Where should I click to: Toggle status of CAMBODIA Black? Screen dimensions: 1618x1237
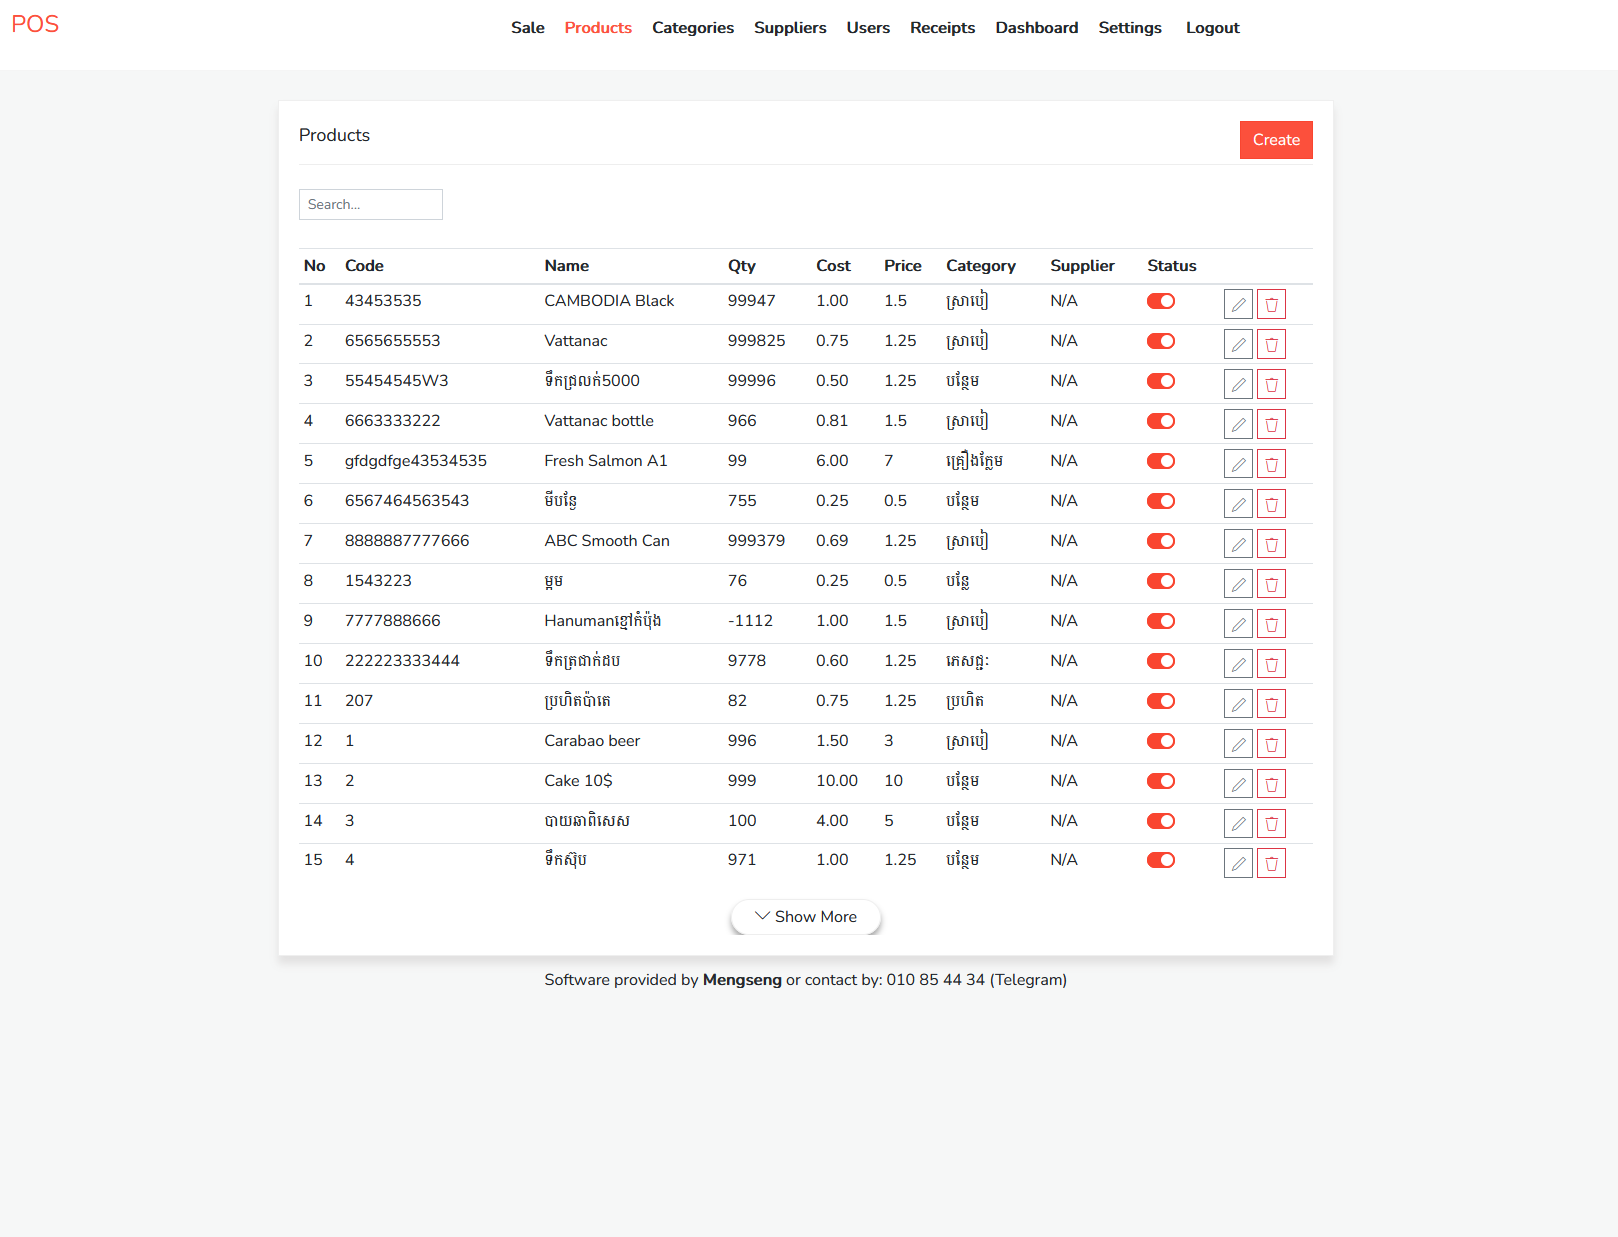pyautogui.click(x=1161, y=301)
